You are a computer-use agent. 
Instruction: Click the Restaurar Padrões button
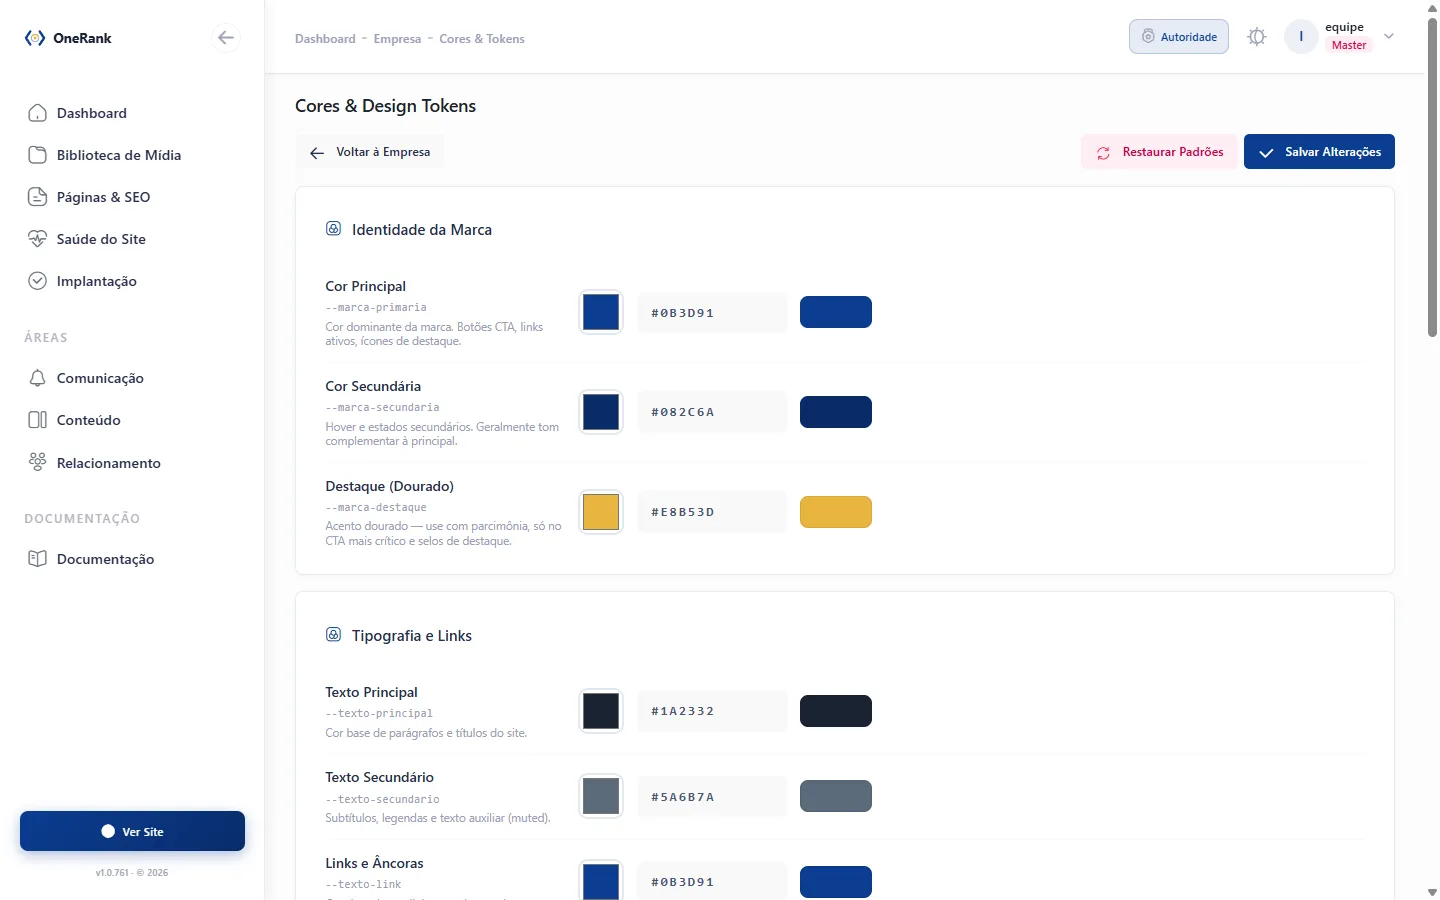click(x=1159, y=152)
